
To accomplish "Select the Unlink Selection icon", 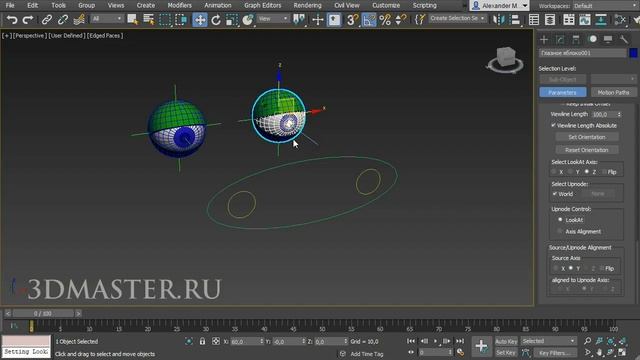I will (x=62, y=20).
